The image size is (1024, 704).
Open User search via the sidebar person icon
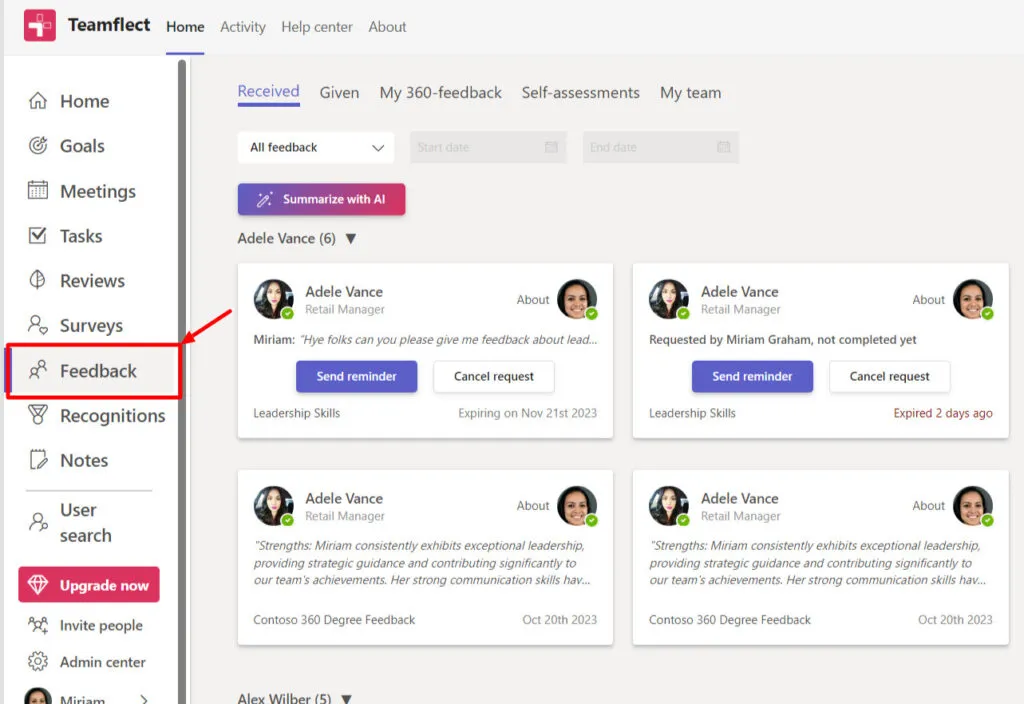click(x=38, y=522)
